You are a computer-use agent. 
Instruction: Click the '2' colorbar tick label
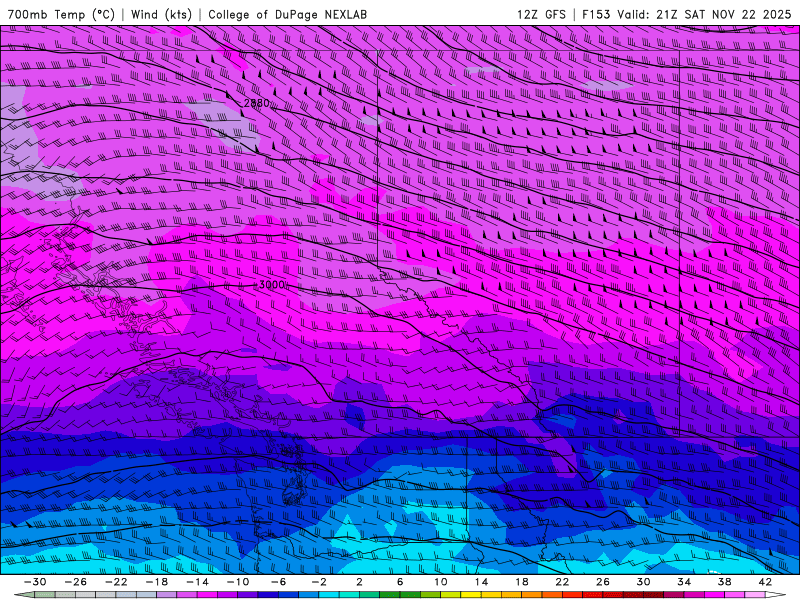click(359, 582)
